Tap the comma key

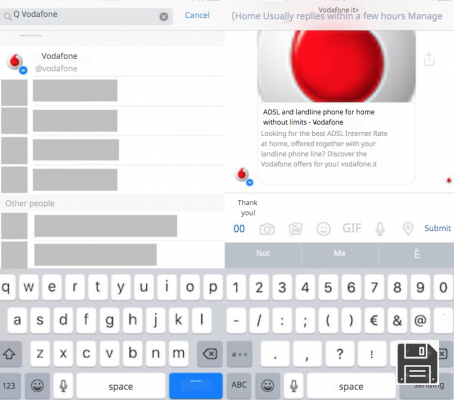tap(307, 354)
